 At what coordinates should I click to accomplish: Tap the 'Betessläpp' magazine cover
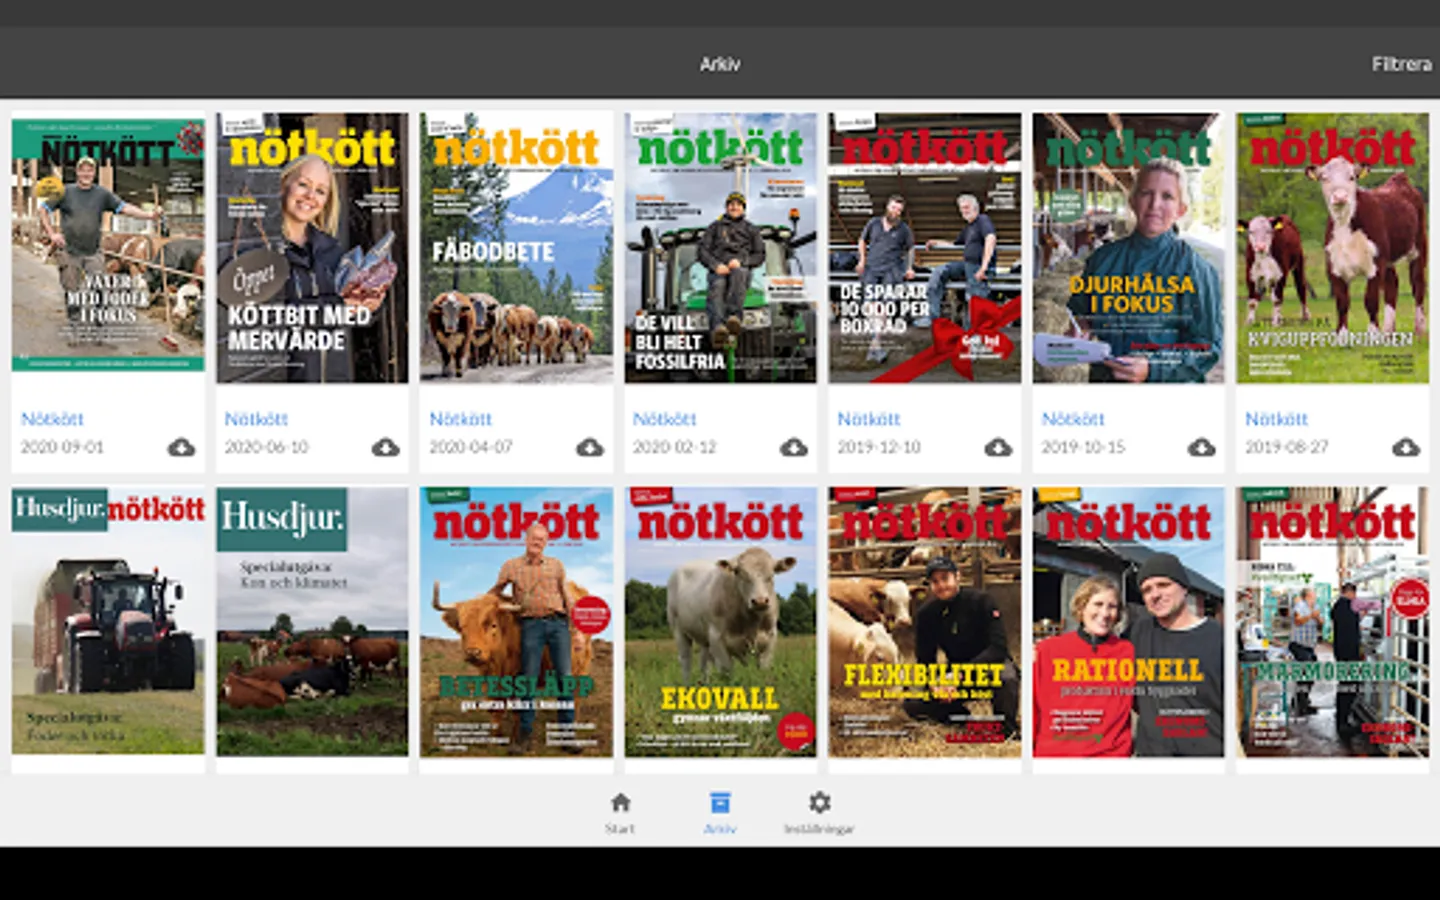pyautogui.click(x=516, y=622)
